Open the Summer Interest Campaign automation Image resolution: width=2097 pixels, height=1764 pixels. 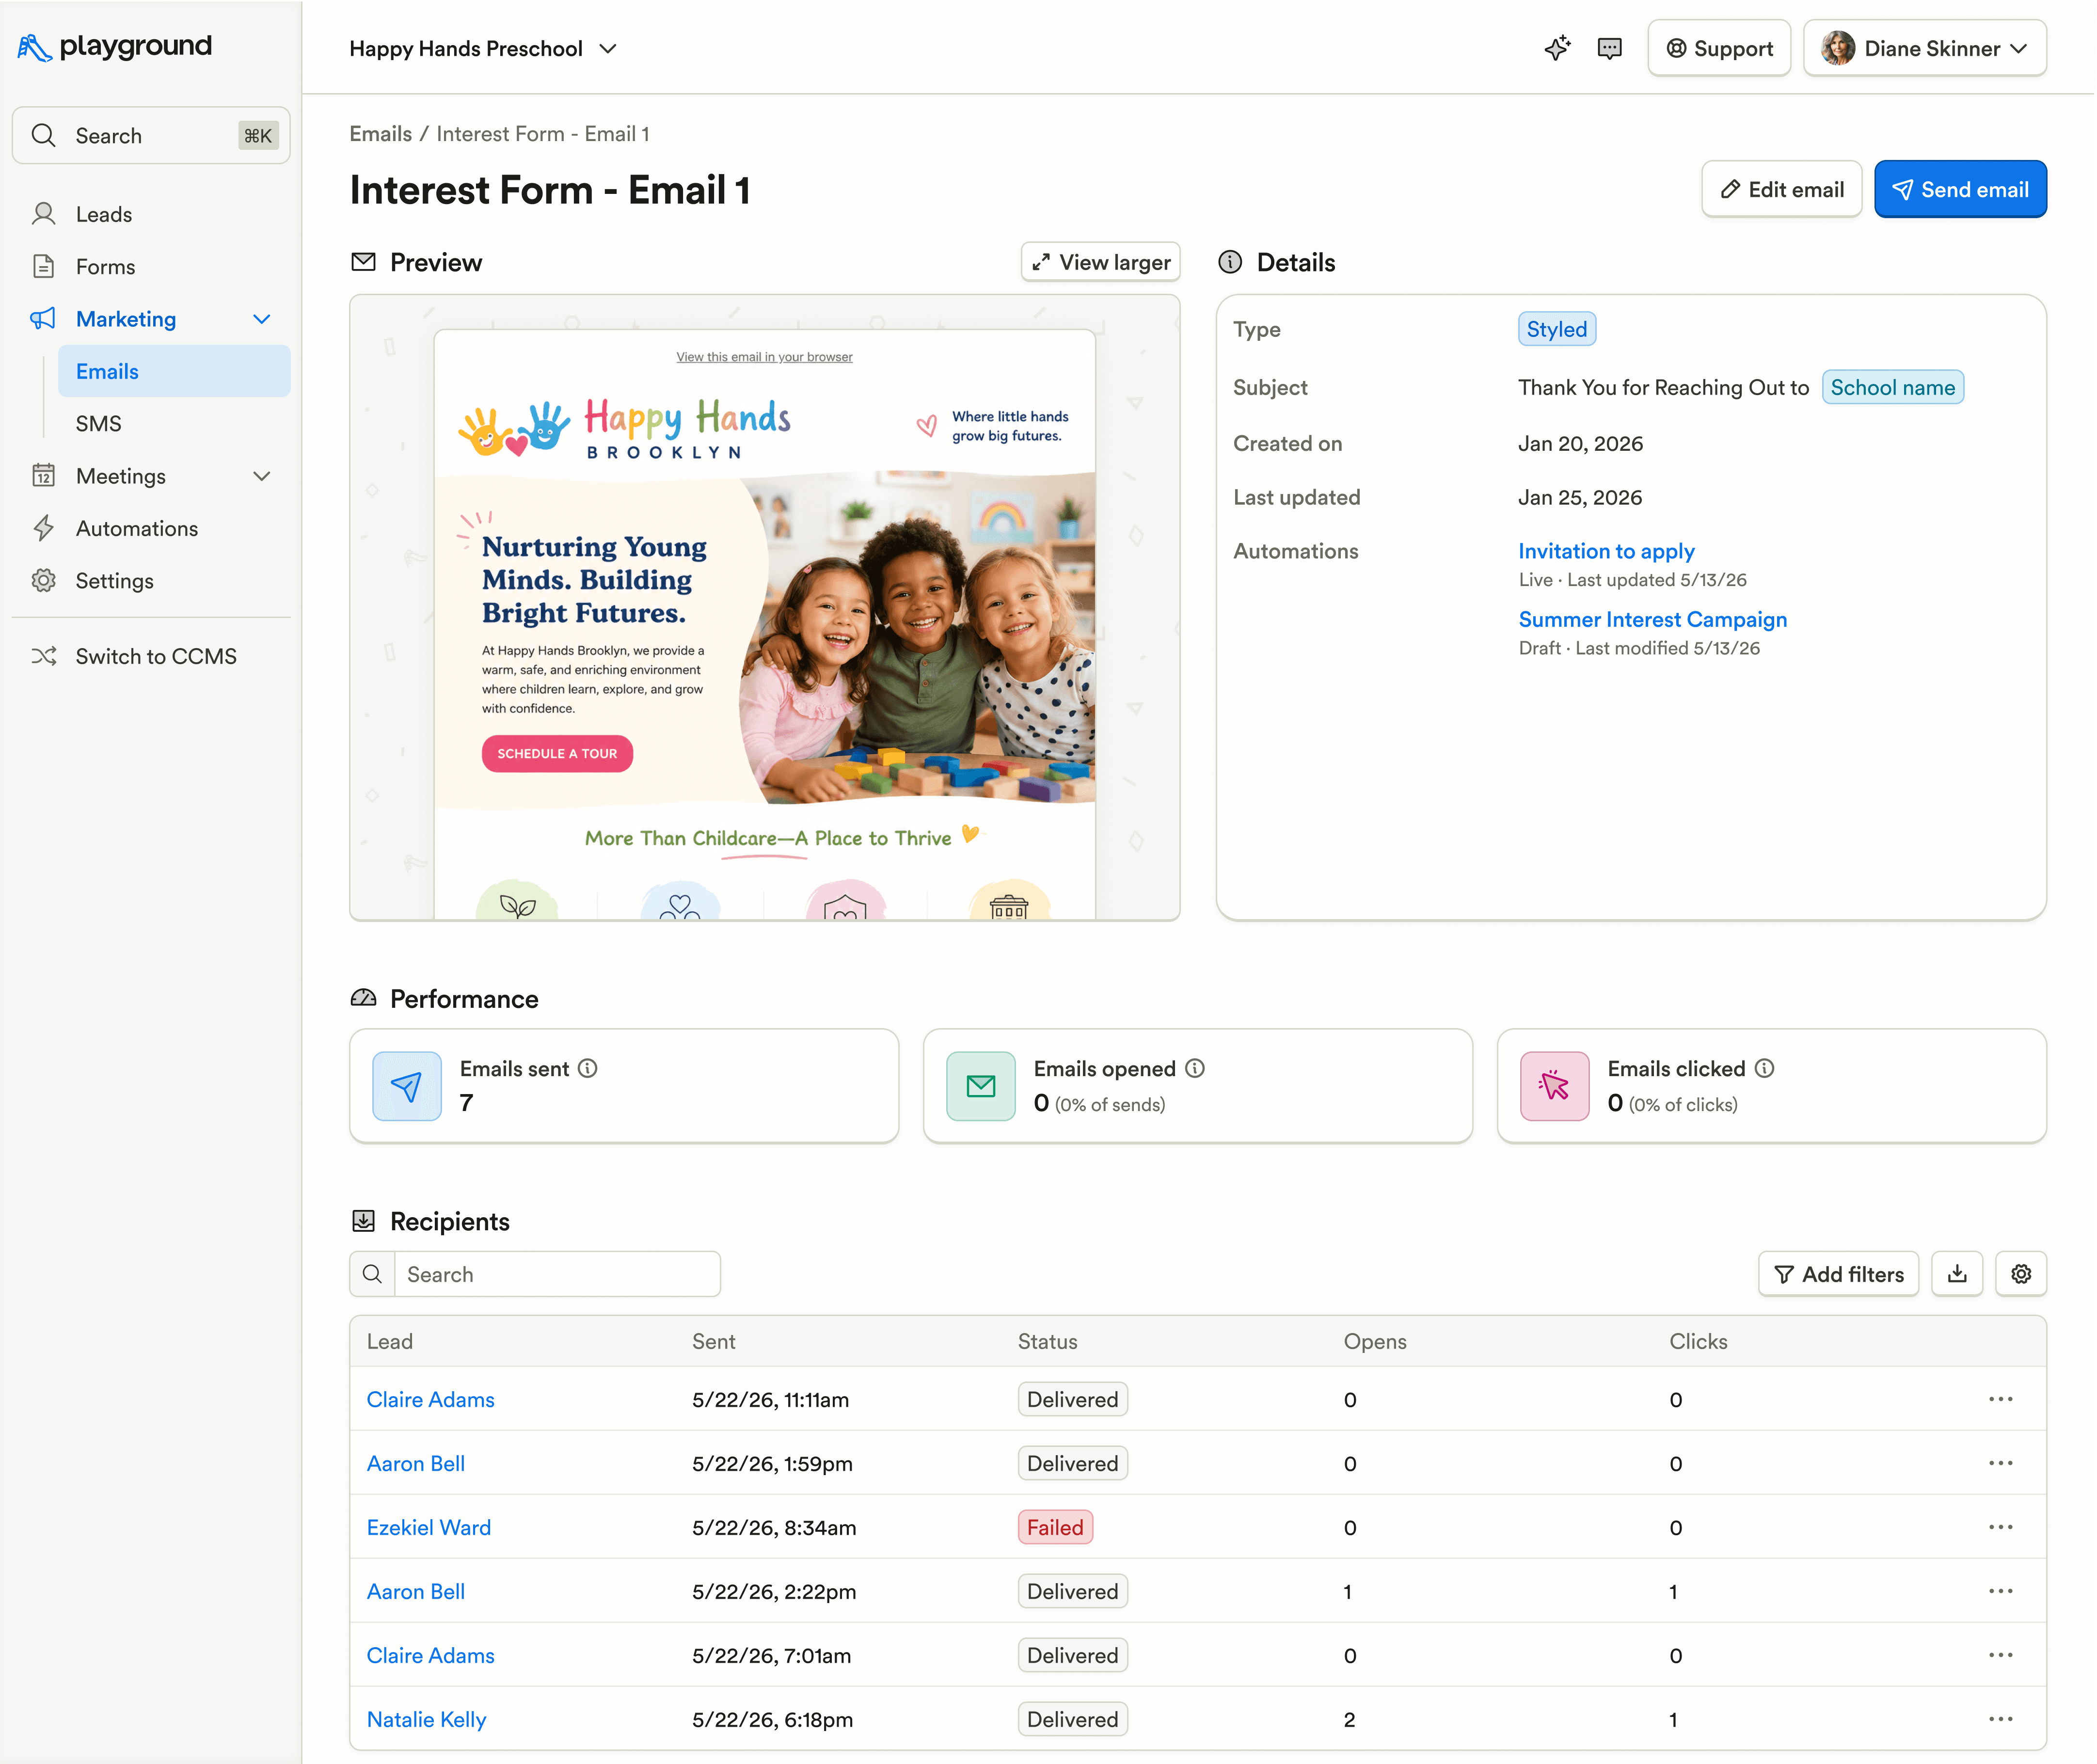pyautogui.click(x=1652, y=619)
